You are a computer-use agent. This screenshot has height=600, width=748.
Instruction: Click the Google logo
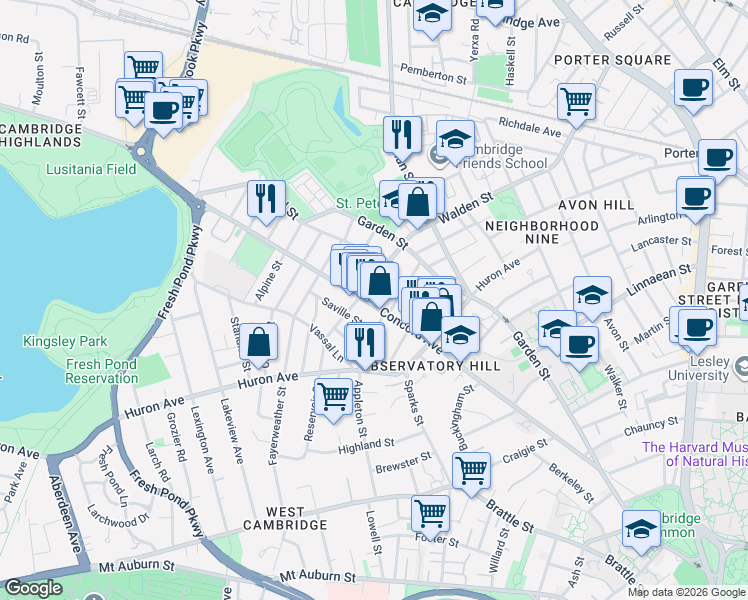tap(34, 588)
